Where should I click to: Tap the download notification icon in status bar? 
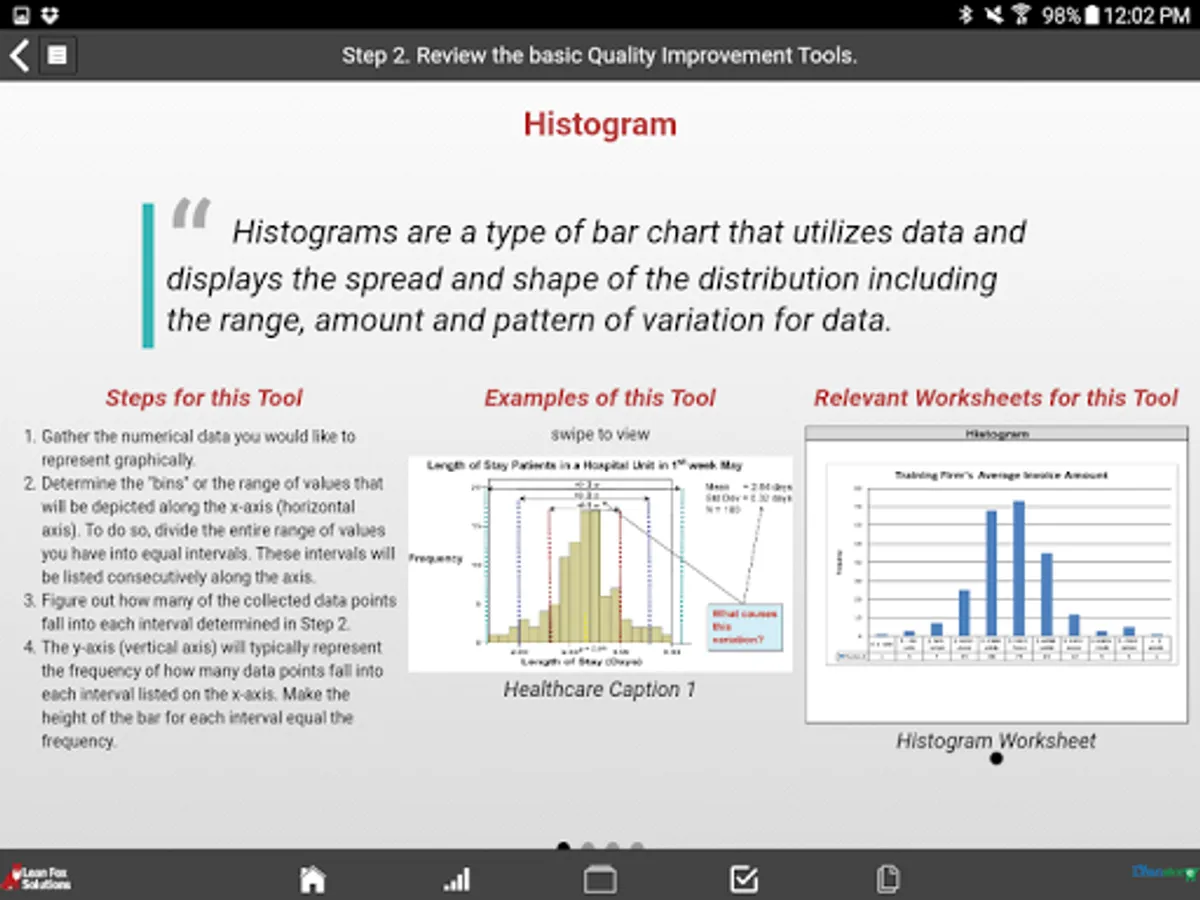[x=50, y=15]
